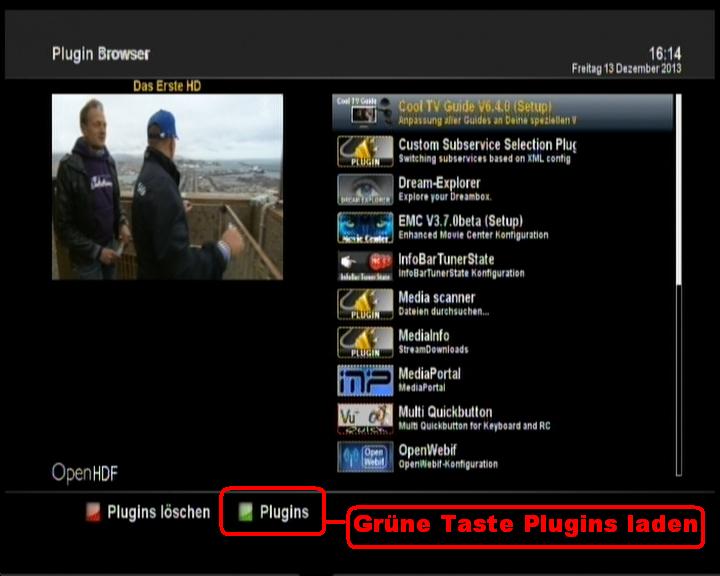The width and height of the screenshot is (720, 576).
Task: Click the green color key square
Action: [245, 513]
